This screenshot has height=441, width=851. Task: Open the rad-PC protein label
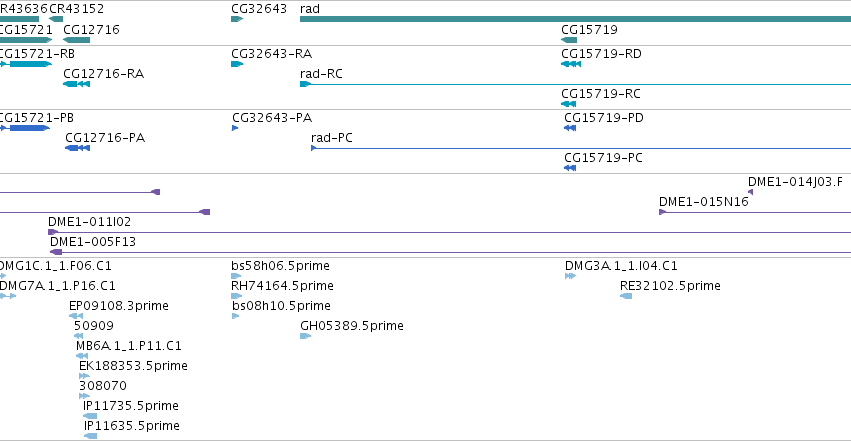pos(332,138)
